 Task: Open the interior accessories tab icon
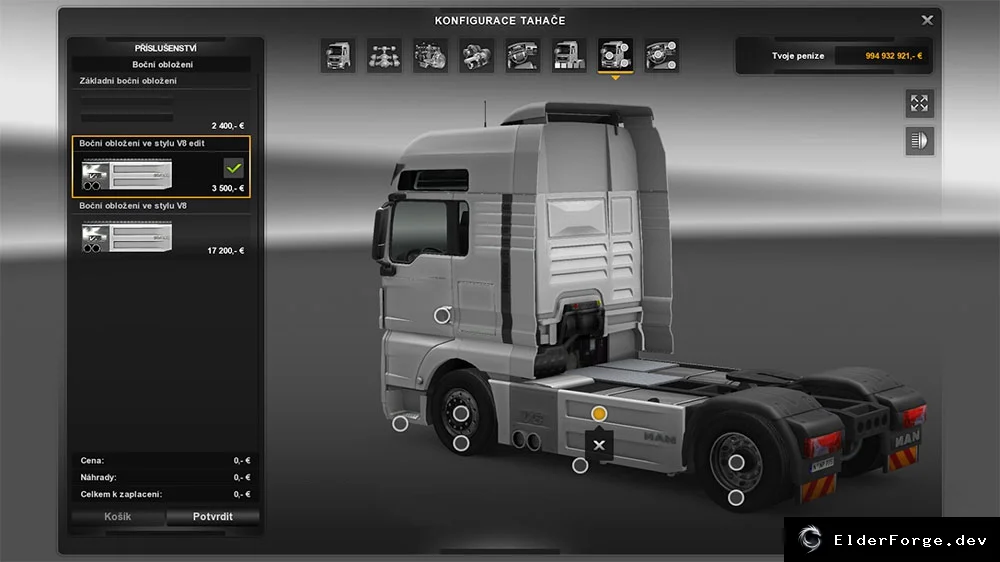[661, 55]
